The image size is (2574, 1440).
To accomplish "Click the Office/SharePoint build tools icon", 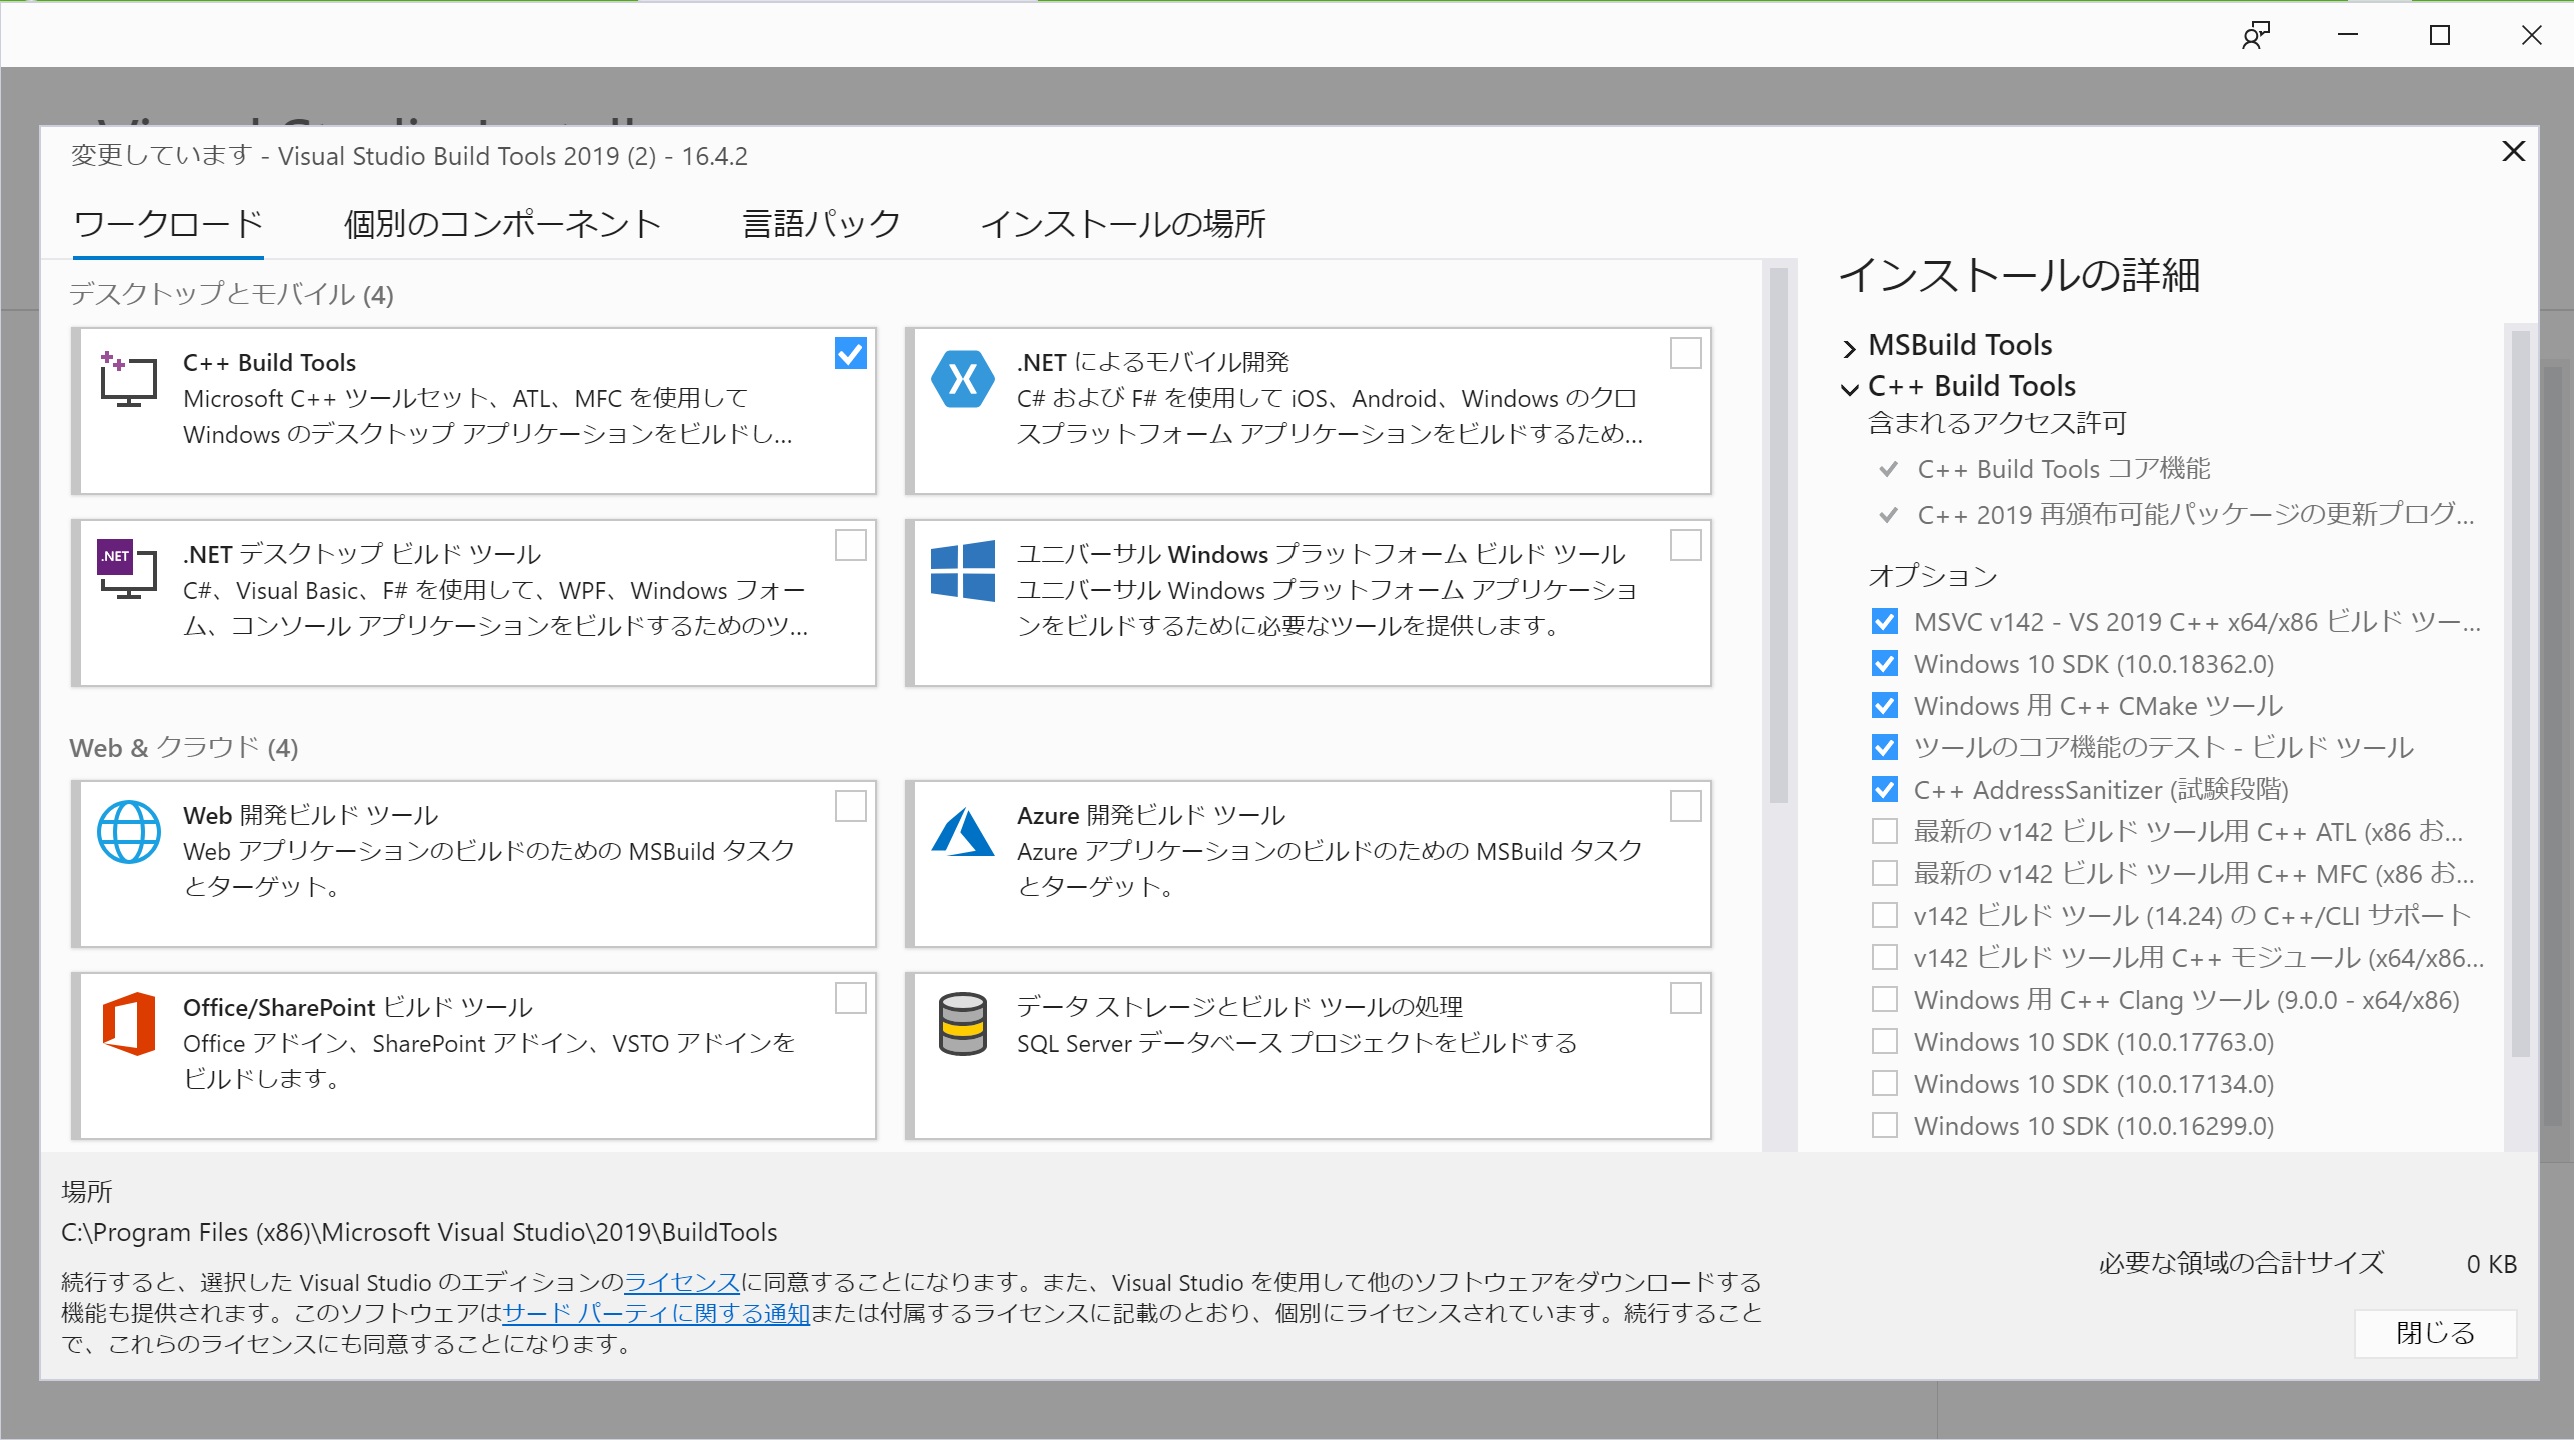I will (x=128, y=1024).
